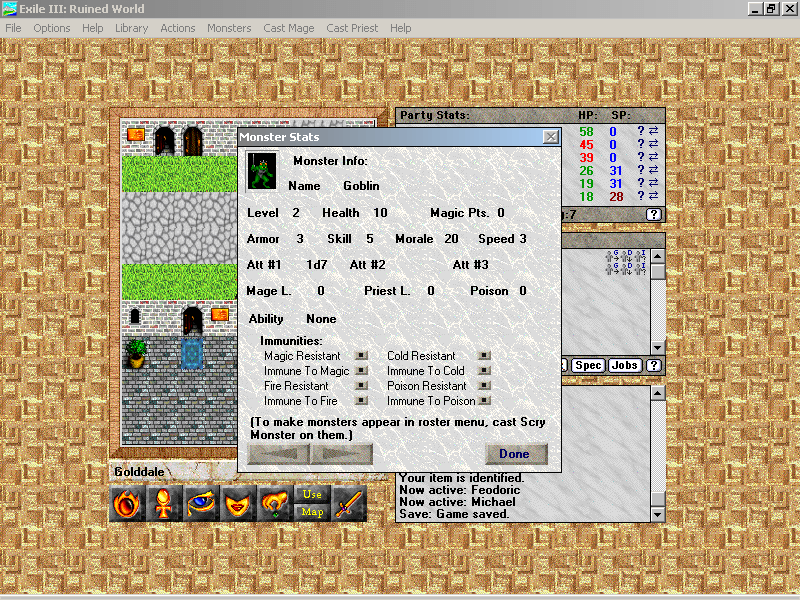This screenshot has width=800, height=600.
Task: Open the Monsters menu
Action: (x=229, y=28)
